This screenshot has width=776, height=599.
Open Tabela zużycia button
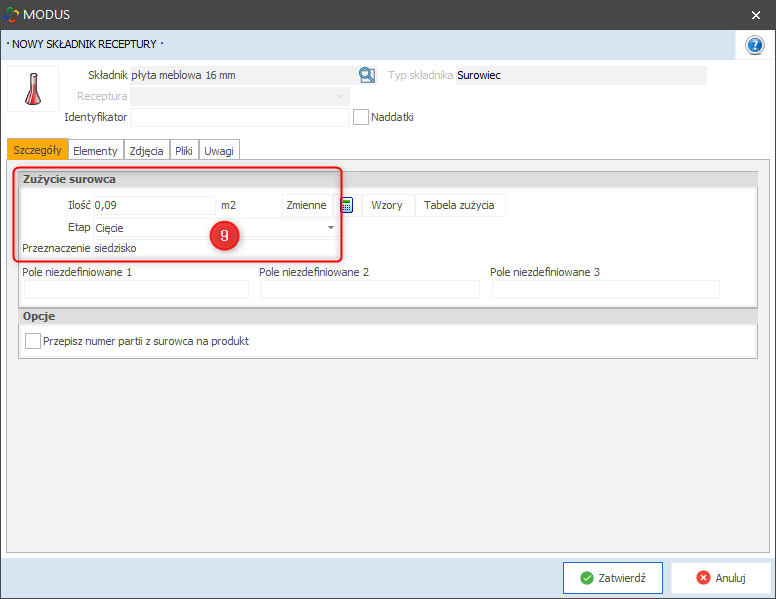pos(459,205)
